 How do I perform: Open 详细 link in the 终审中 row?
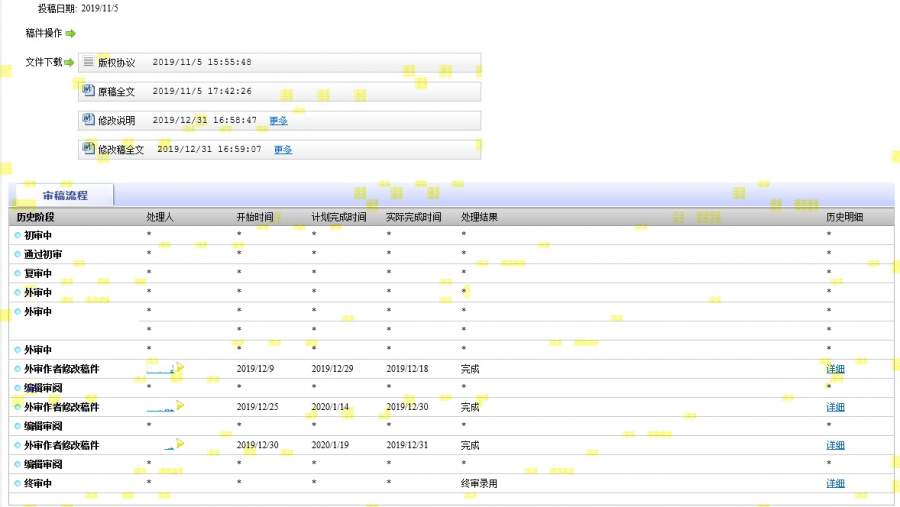[835, 483]
